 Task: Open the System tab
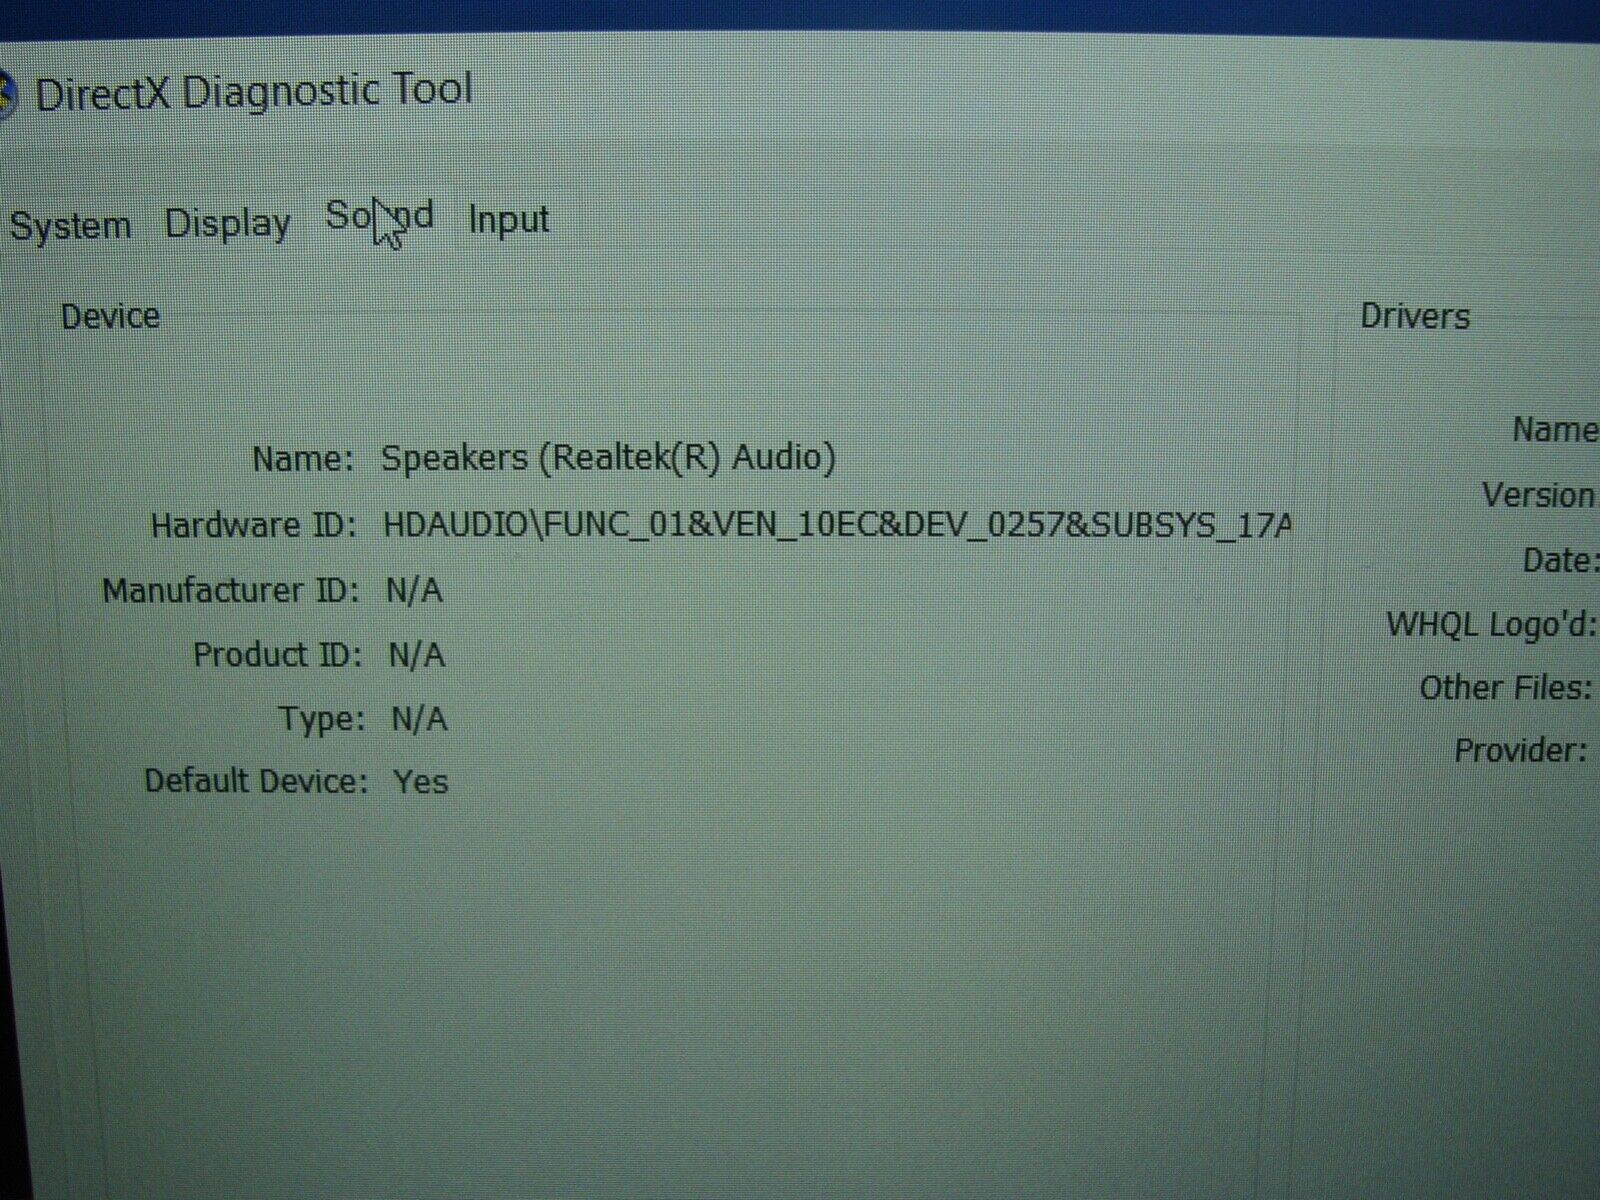(70, 225)
